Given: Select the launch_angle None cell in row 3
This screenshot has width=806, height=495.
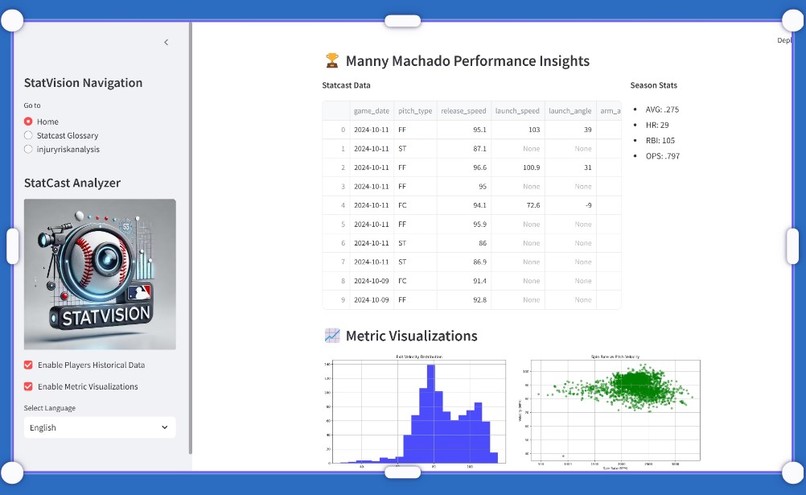Looking at the screenshot, I should pos(571,187).
